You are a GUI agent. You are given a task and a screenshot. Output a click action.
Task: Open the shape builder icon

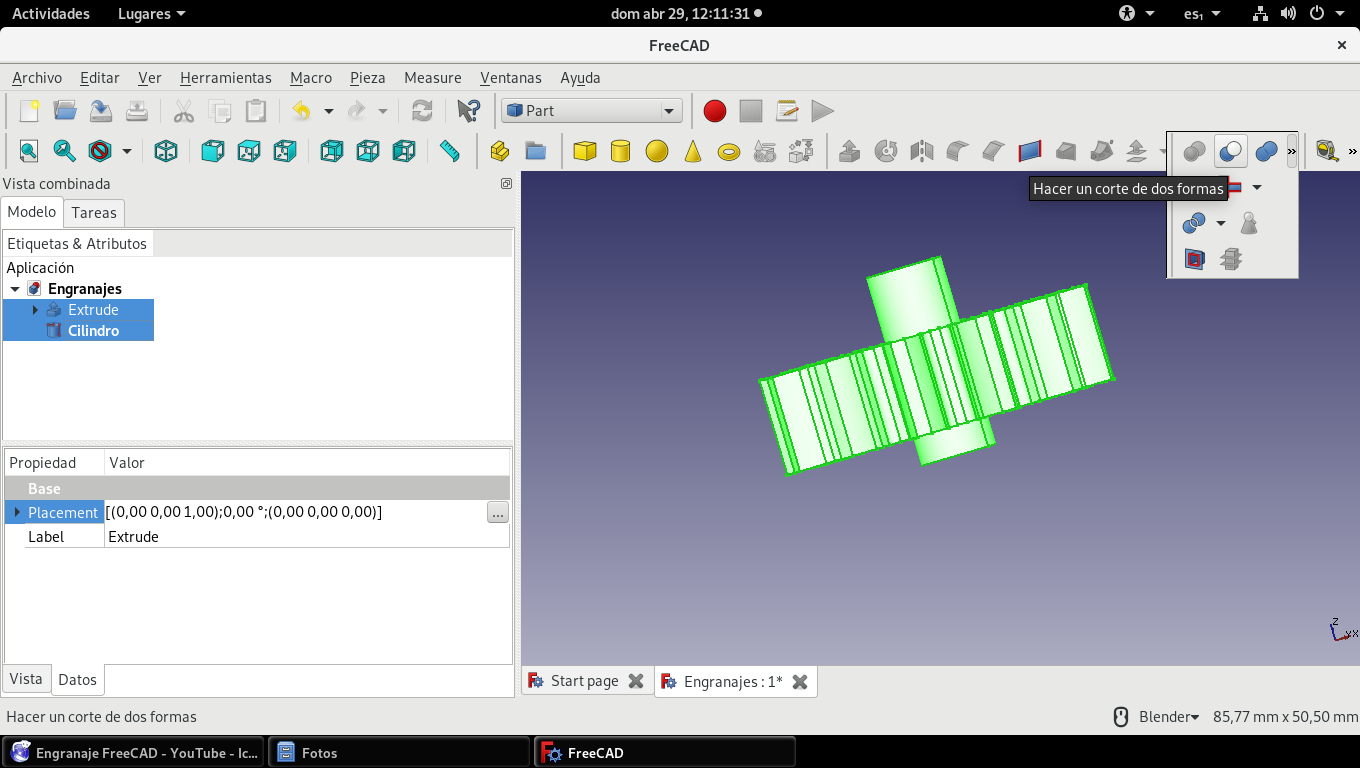coord(801,151)
